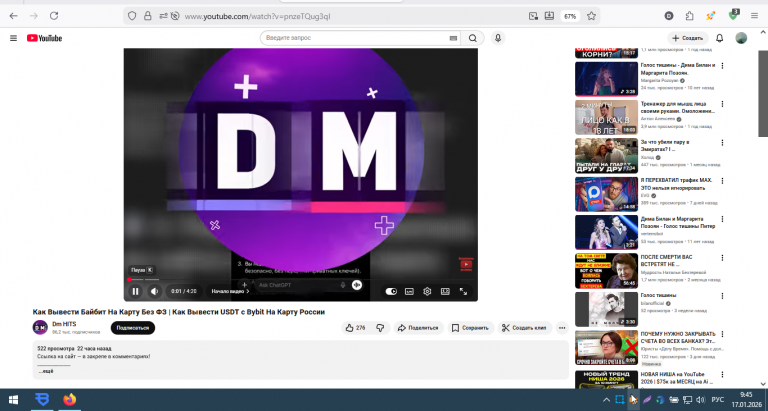Start voice search with the microphone
This screenshot has width=768, height=411.
(498, 38)
